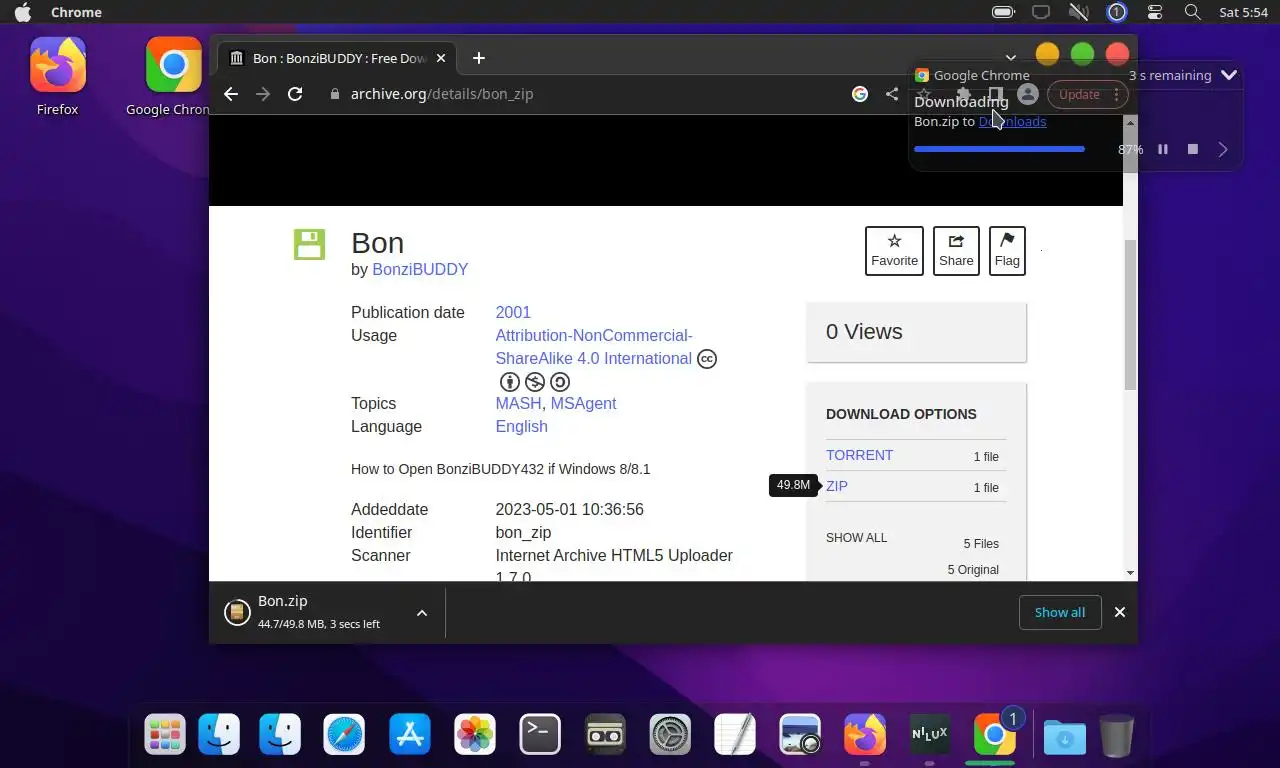
Task: Click Show all downloads button
Action: [x=1060, y=612]
